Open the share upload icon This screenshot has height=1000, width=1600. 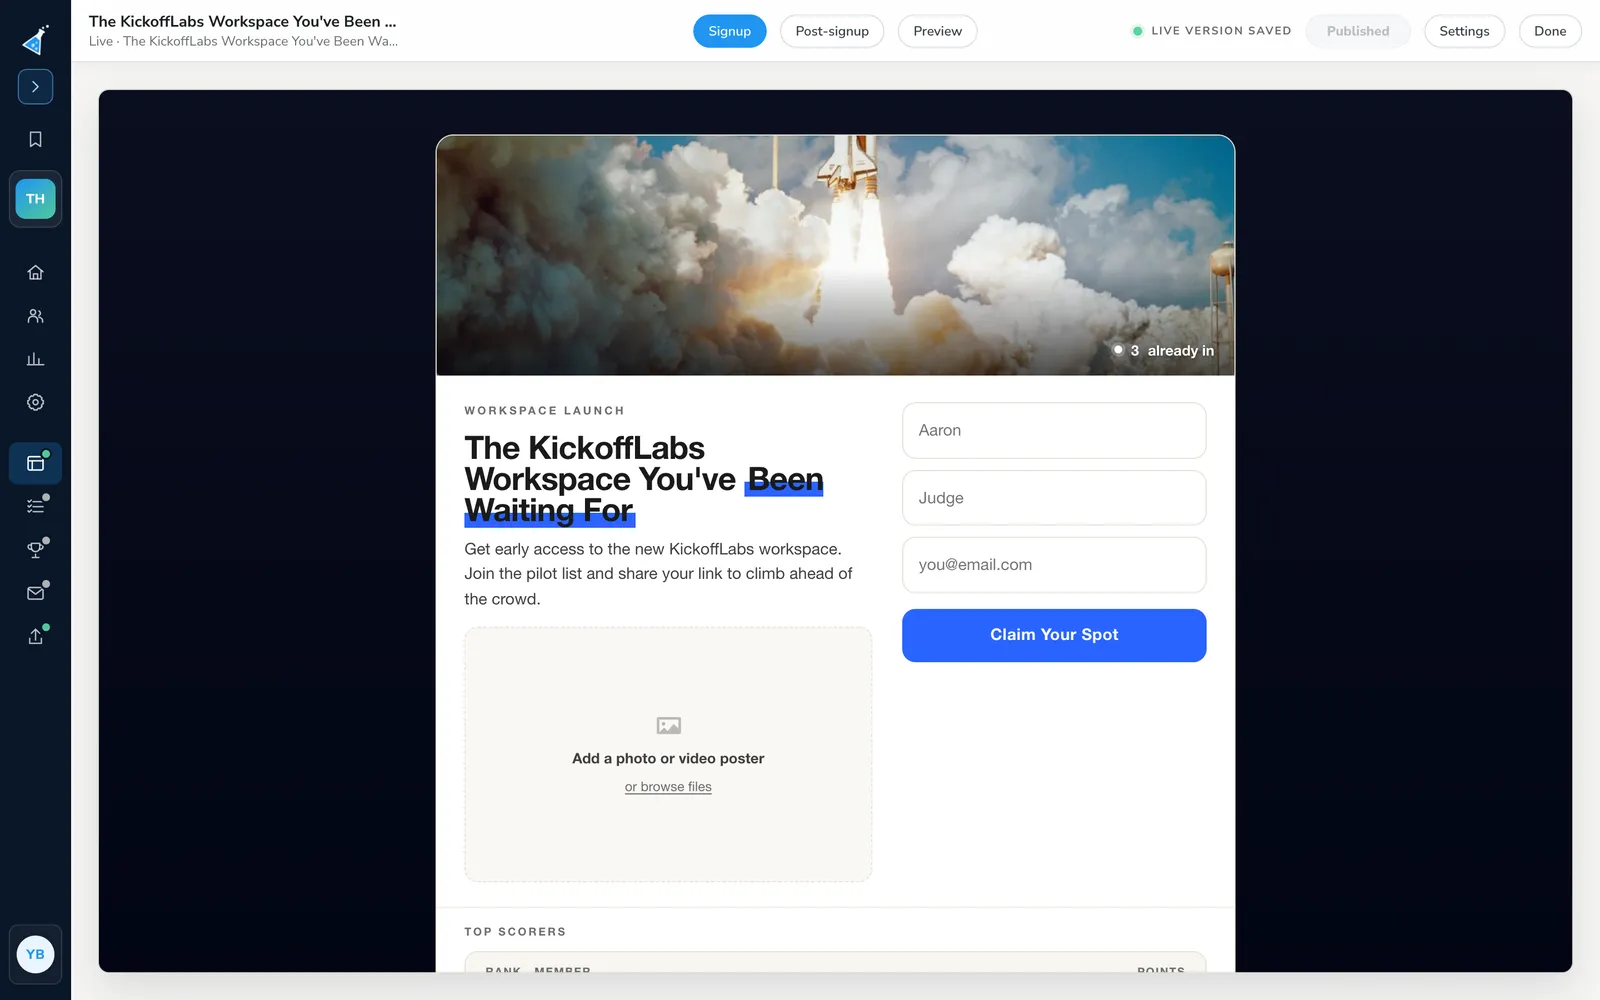point(35,636)
